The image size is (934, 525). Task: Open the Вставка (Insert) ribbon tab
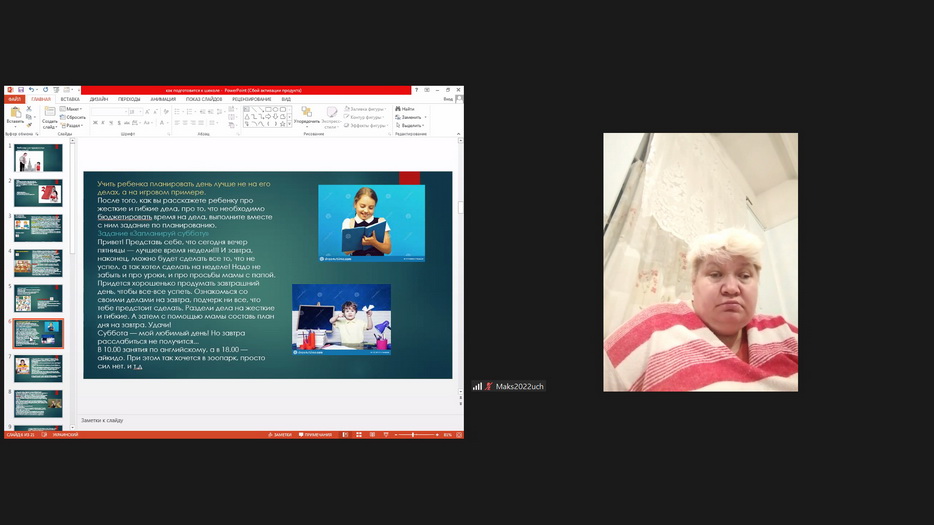coord(70,99)
